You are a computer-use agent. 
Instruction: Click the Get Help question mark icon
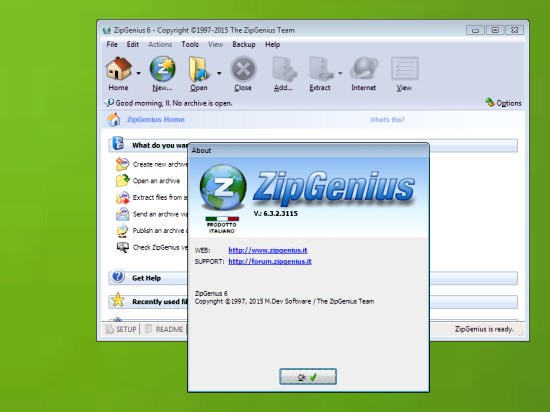118,276
